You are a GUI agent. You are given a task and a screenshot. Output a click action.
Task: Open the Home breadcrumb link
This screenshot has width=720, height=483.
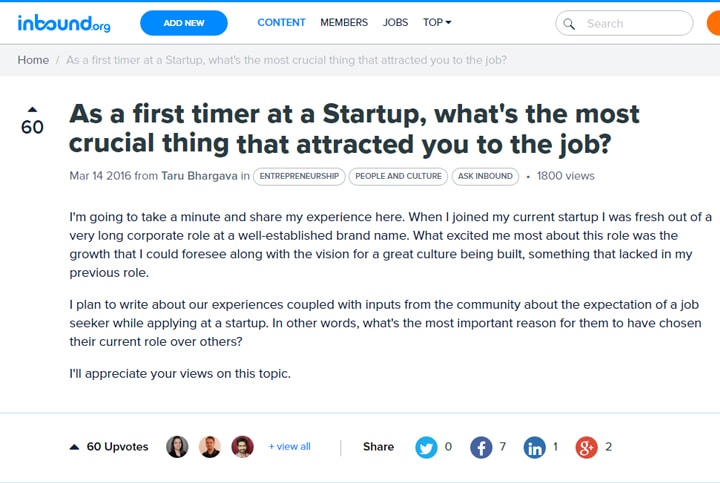pyautogui.click(x=33, y=60)
